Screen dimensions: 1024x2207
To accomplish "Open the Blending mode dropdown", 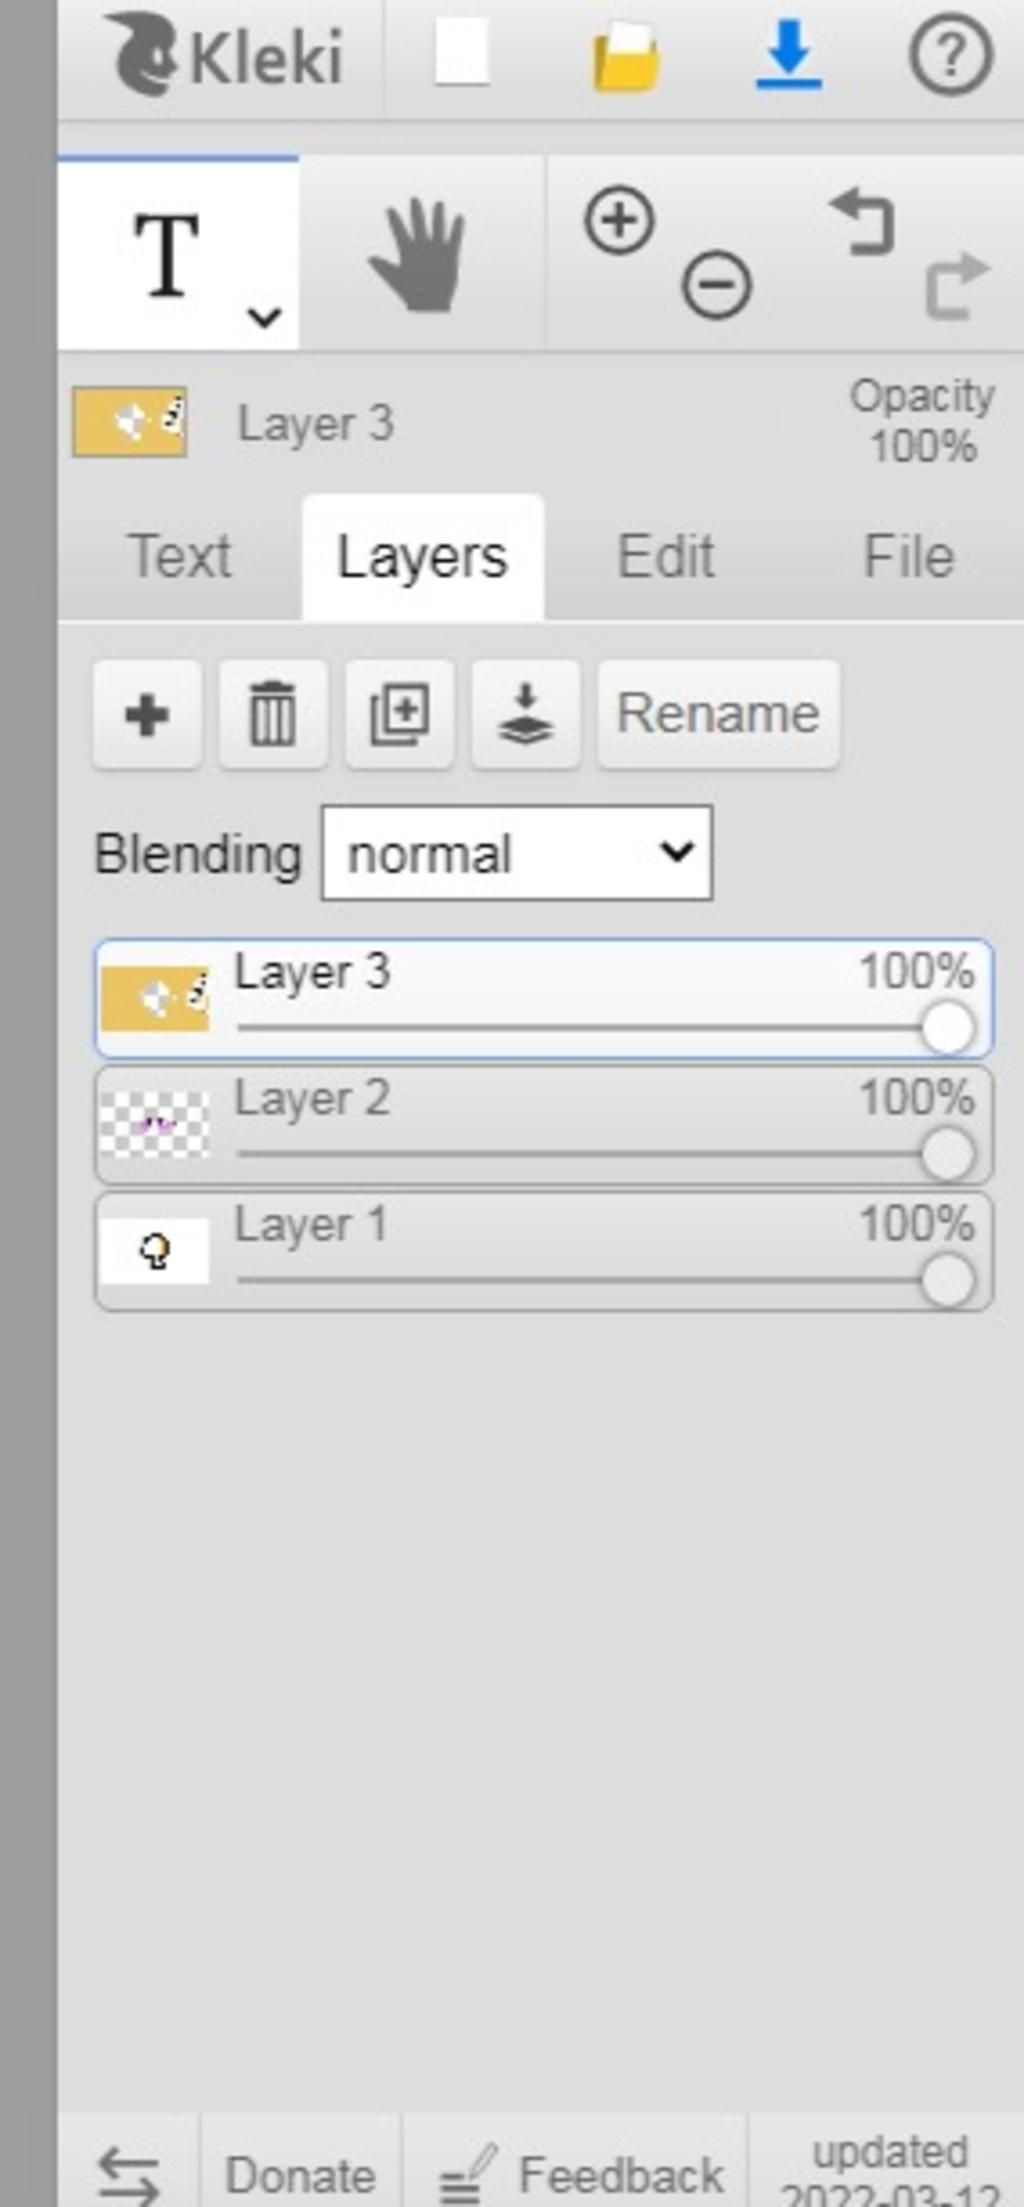I will tap(517, 853).
